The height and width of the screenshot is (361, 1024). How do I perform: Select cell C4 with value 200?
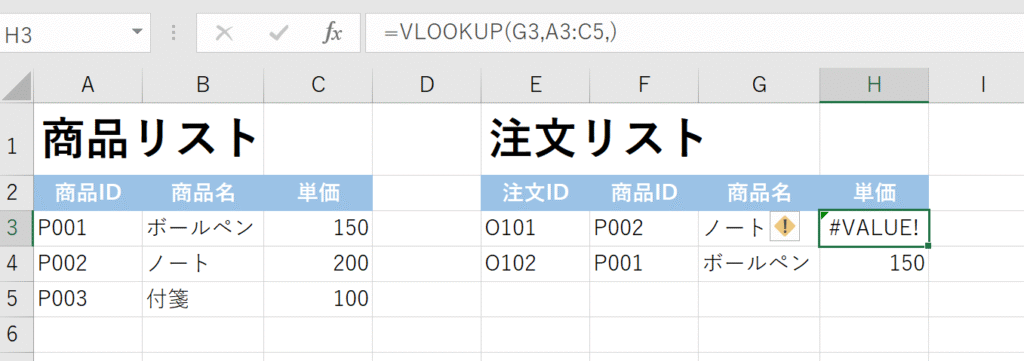318,263
